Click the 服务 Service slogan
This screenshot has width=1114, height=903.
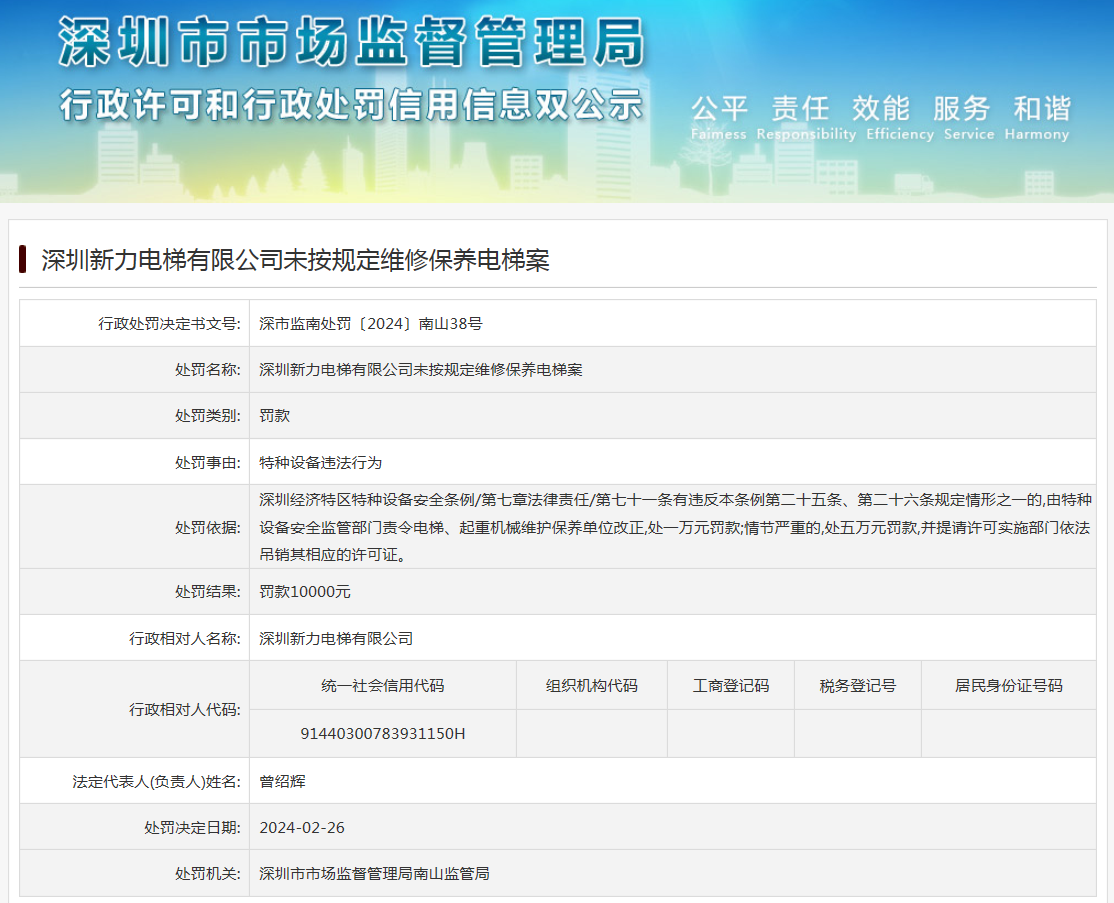(x=968, y=117)
